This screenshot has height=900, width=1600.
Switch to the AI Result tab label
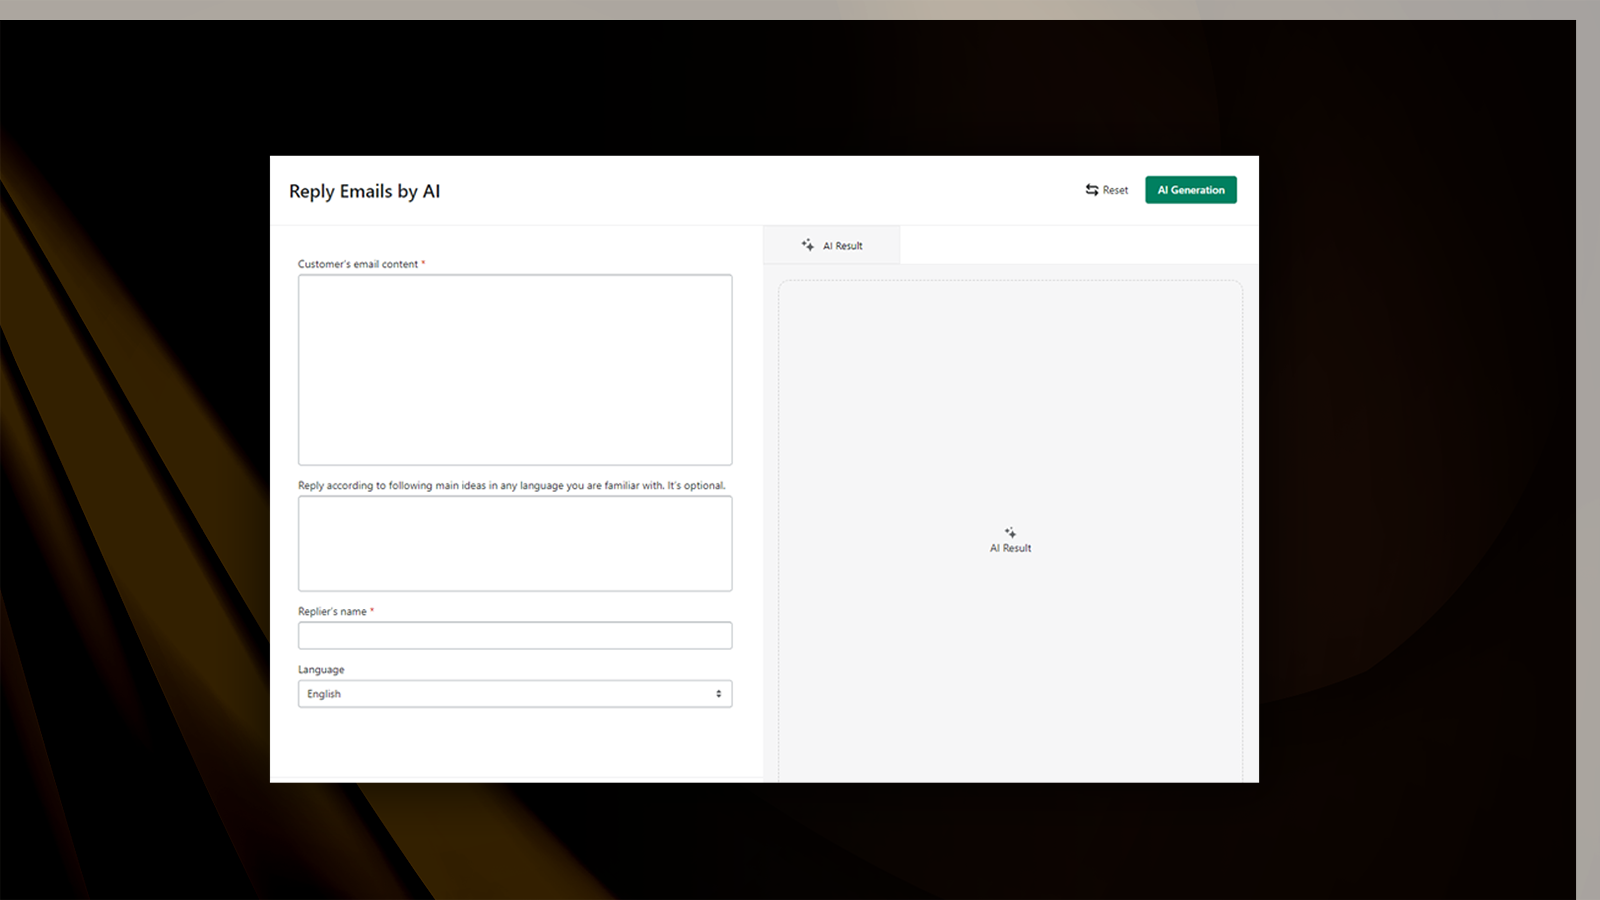coord(843,246)
